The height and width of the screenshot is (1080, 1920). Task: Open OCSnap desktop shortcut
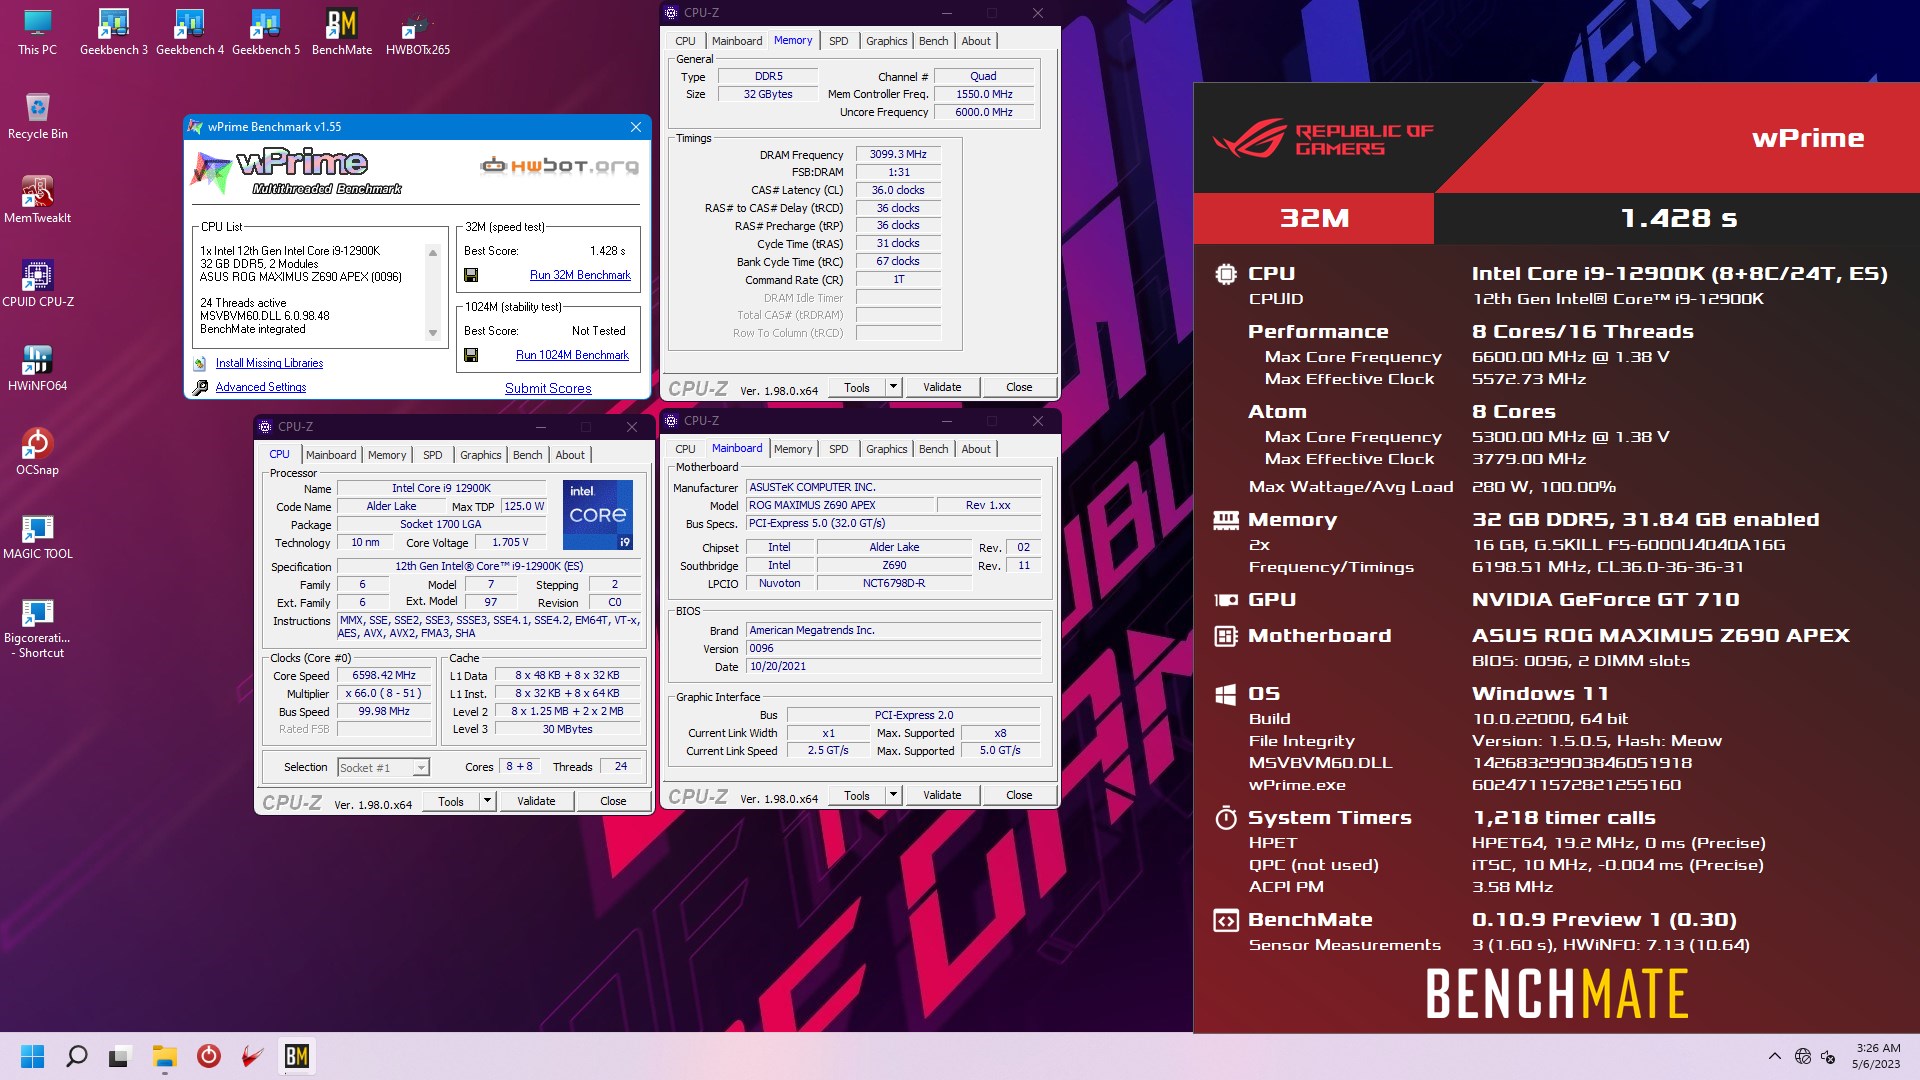(x=37, y=452)
